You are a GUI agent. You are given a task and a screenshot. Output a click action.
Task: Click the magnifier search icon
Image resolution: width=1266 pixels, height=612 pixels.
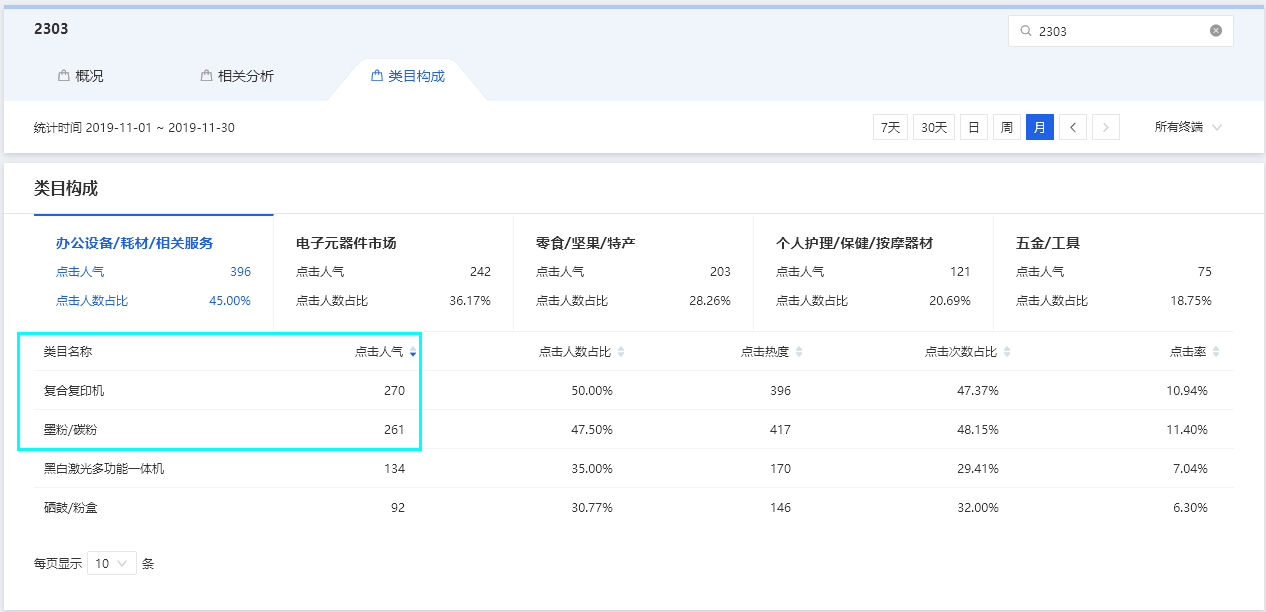(1025, 31)
